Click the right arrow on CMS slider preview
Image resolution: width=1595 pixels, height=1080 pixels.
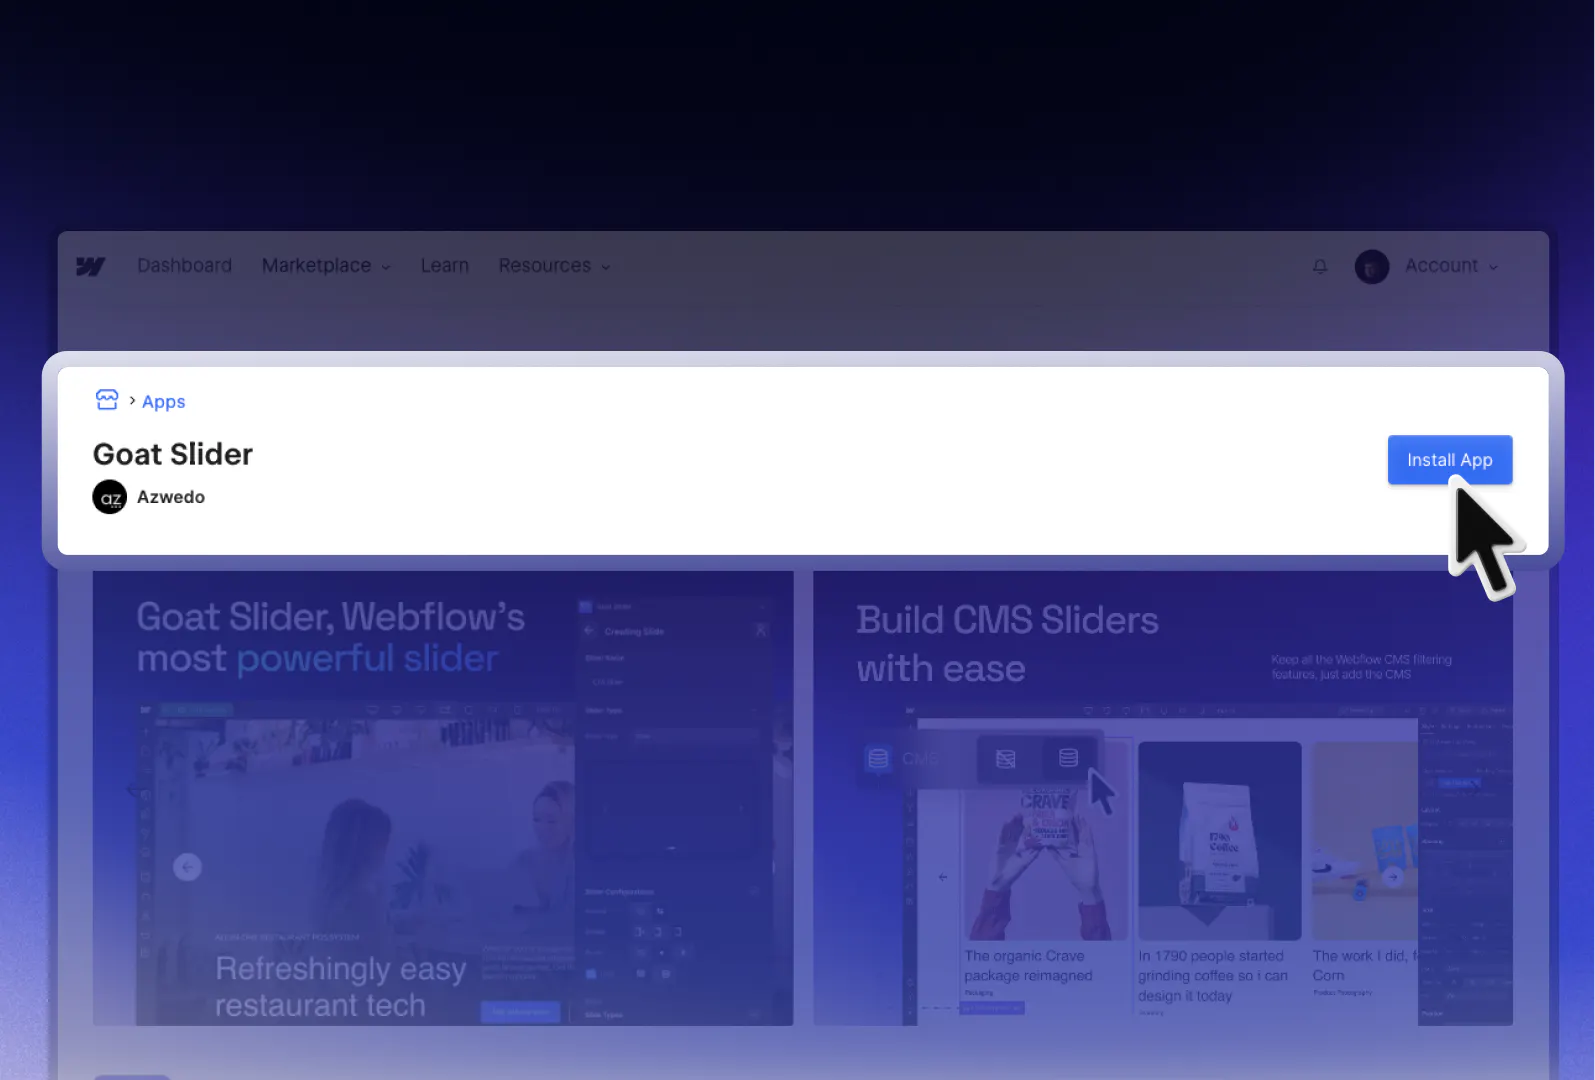point(1393,877)
